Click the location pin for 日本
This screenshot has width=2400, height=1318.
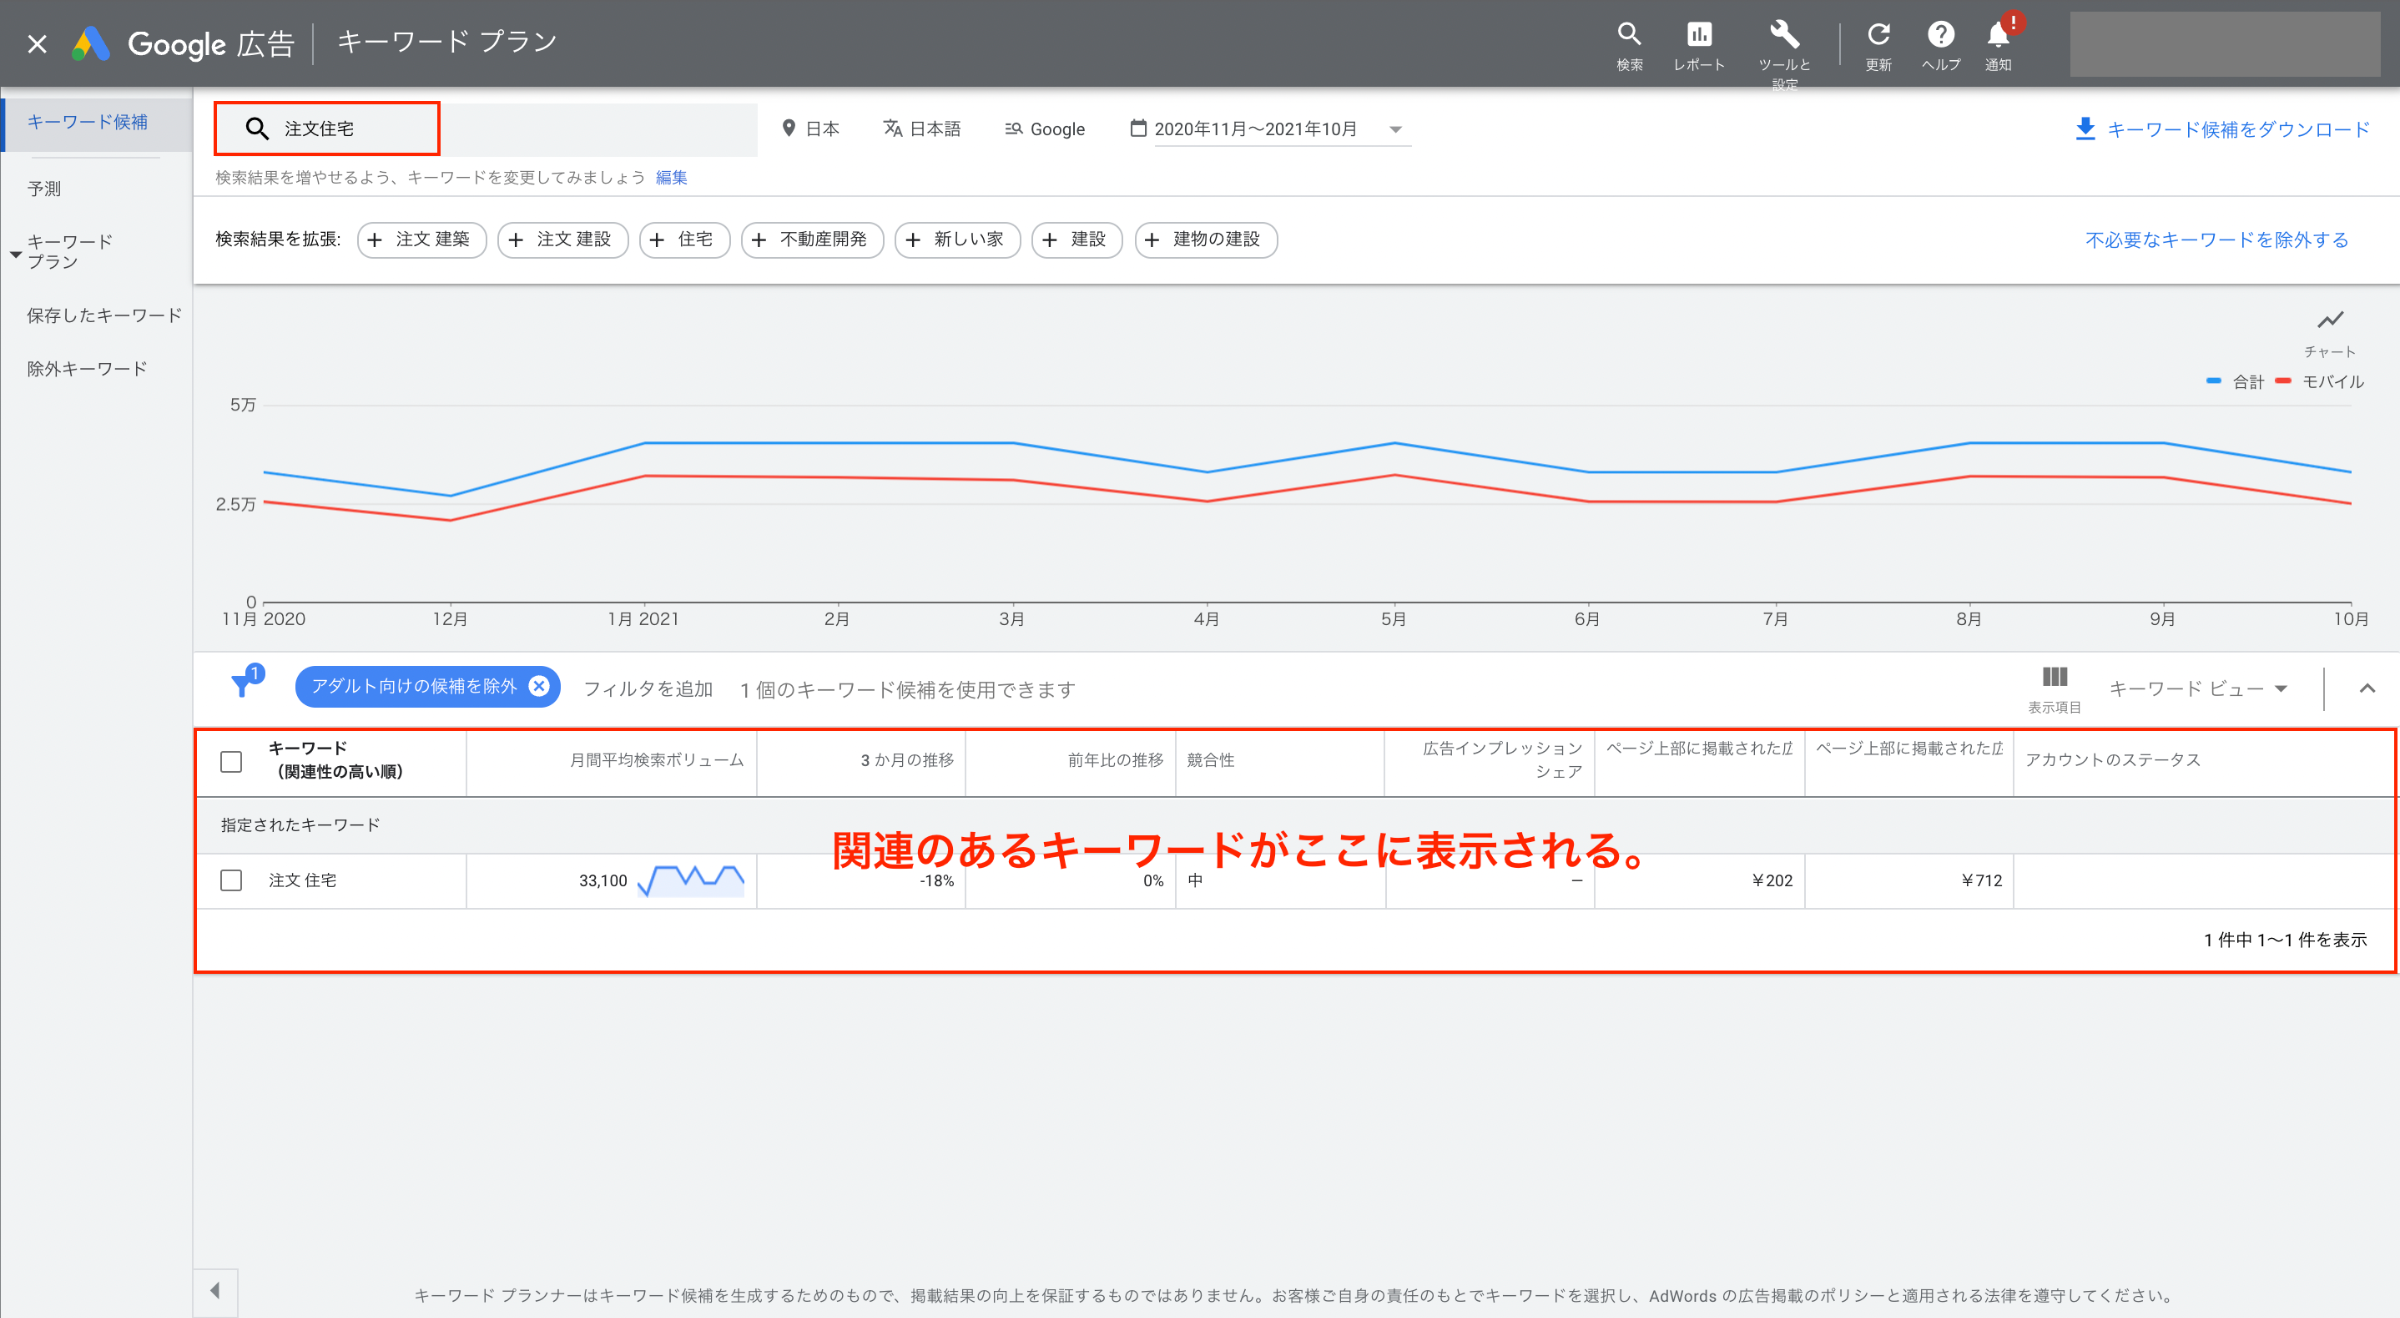tap(788, 128)
